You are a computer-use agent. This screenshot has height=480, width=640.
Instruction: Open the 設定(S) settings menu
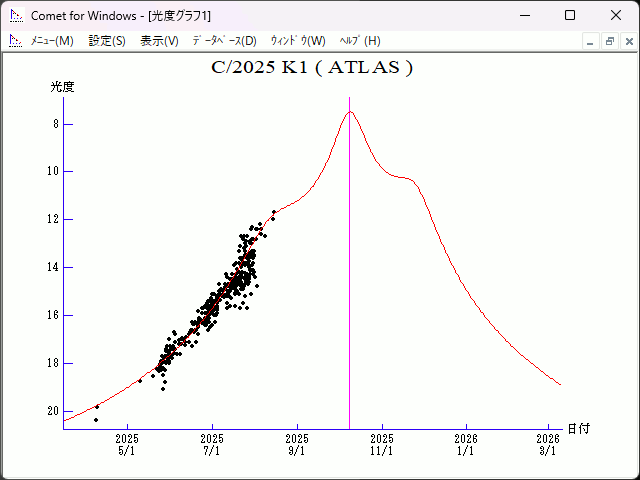click(107, 41)
